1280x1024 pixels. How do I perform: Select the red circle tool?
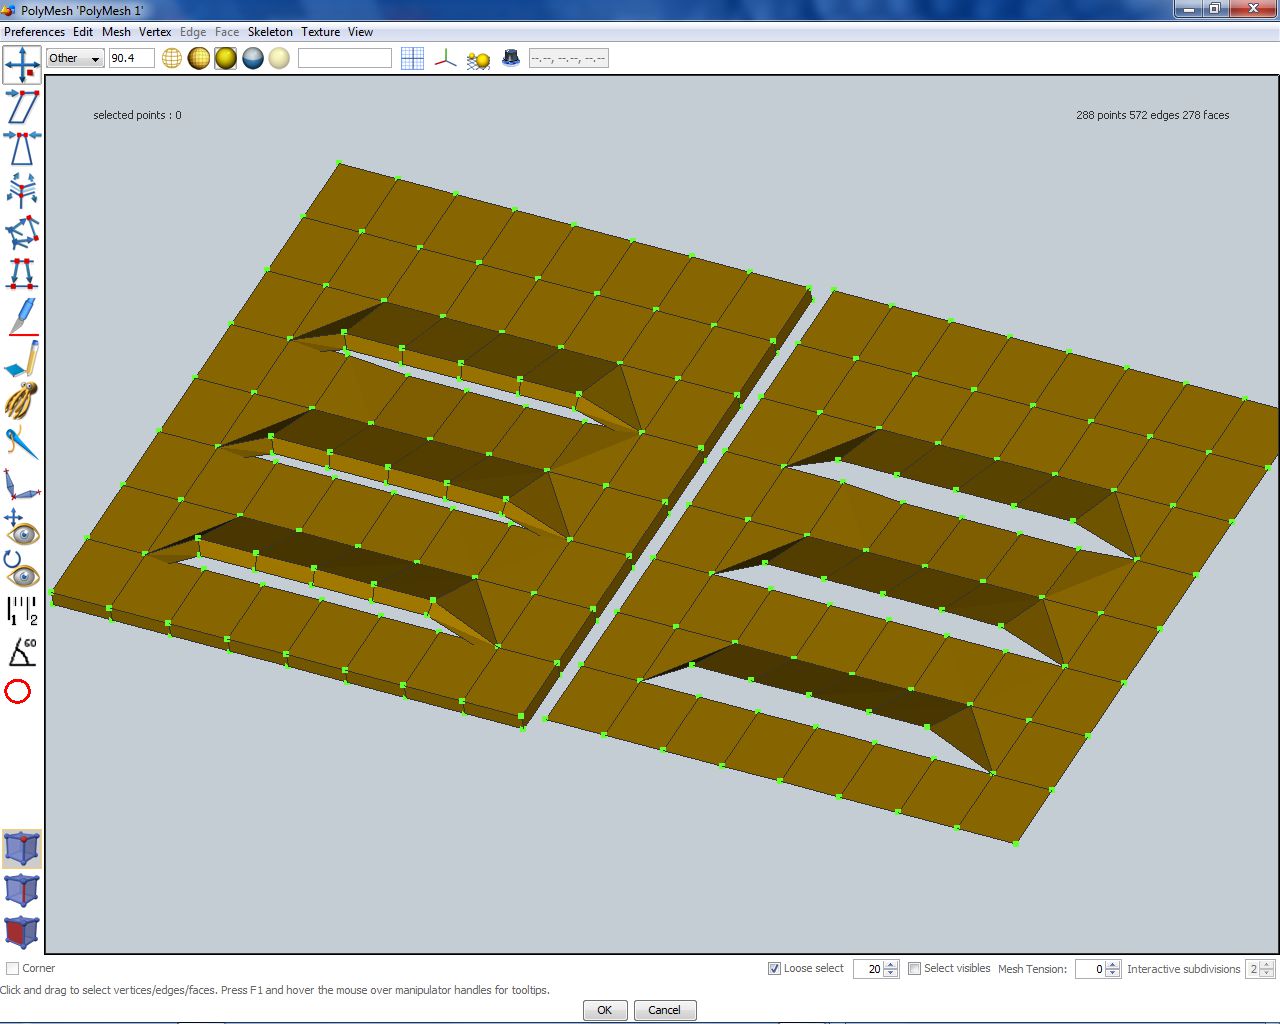[x=18, y=691]
